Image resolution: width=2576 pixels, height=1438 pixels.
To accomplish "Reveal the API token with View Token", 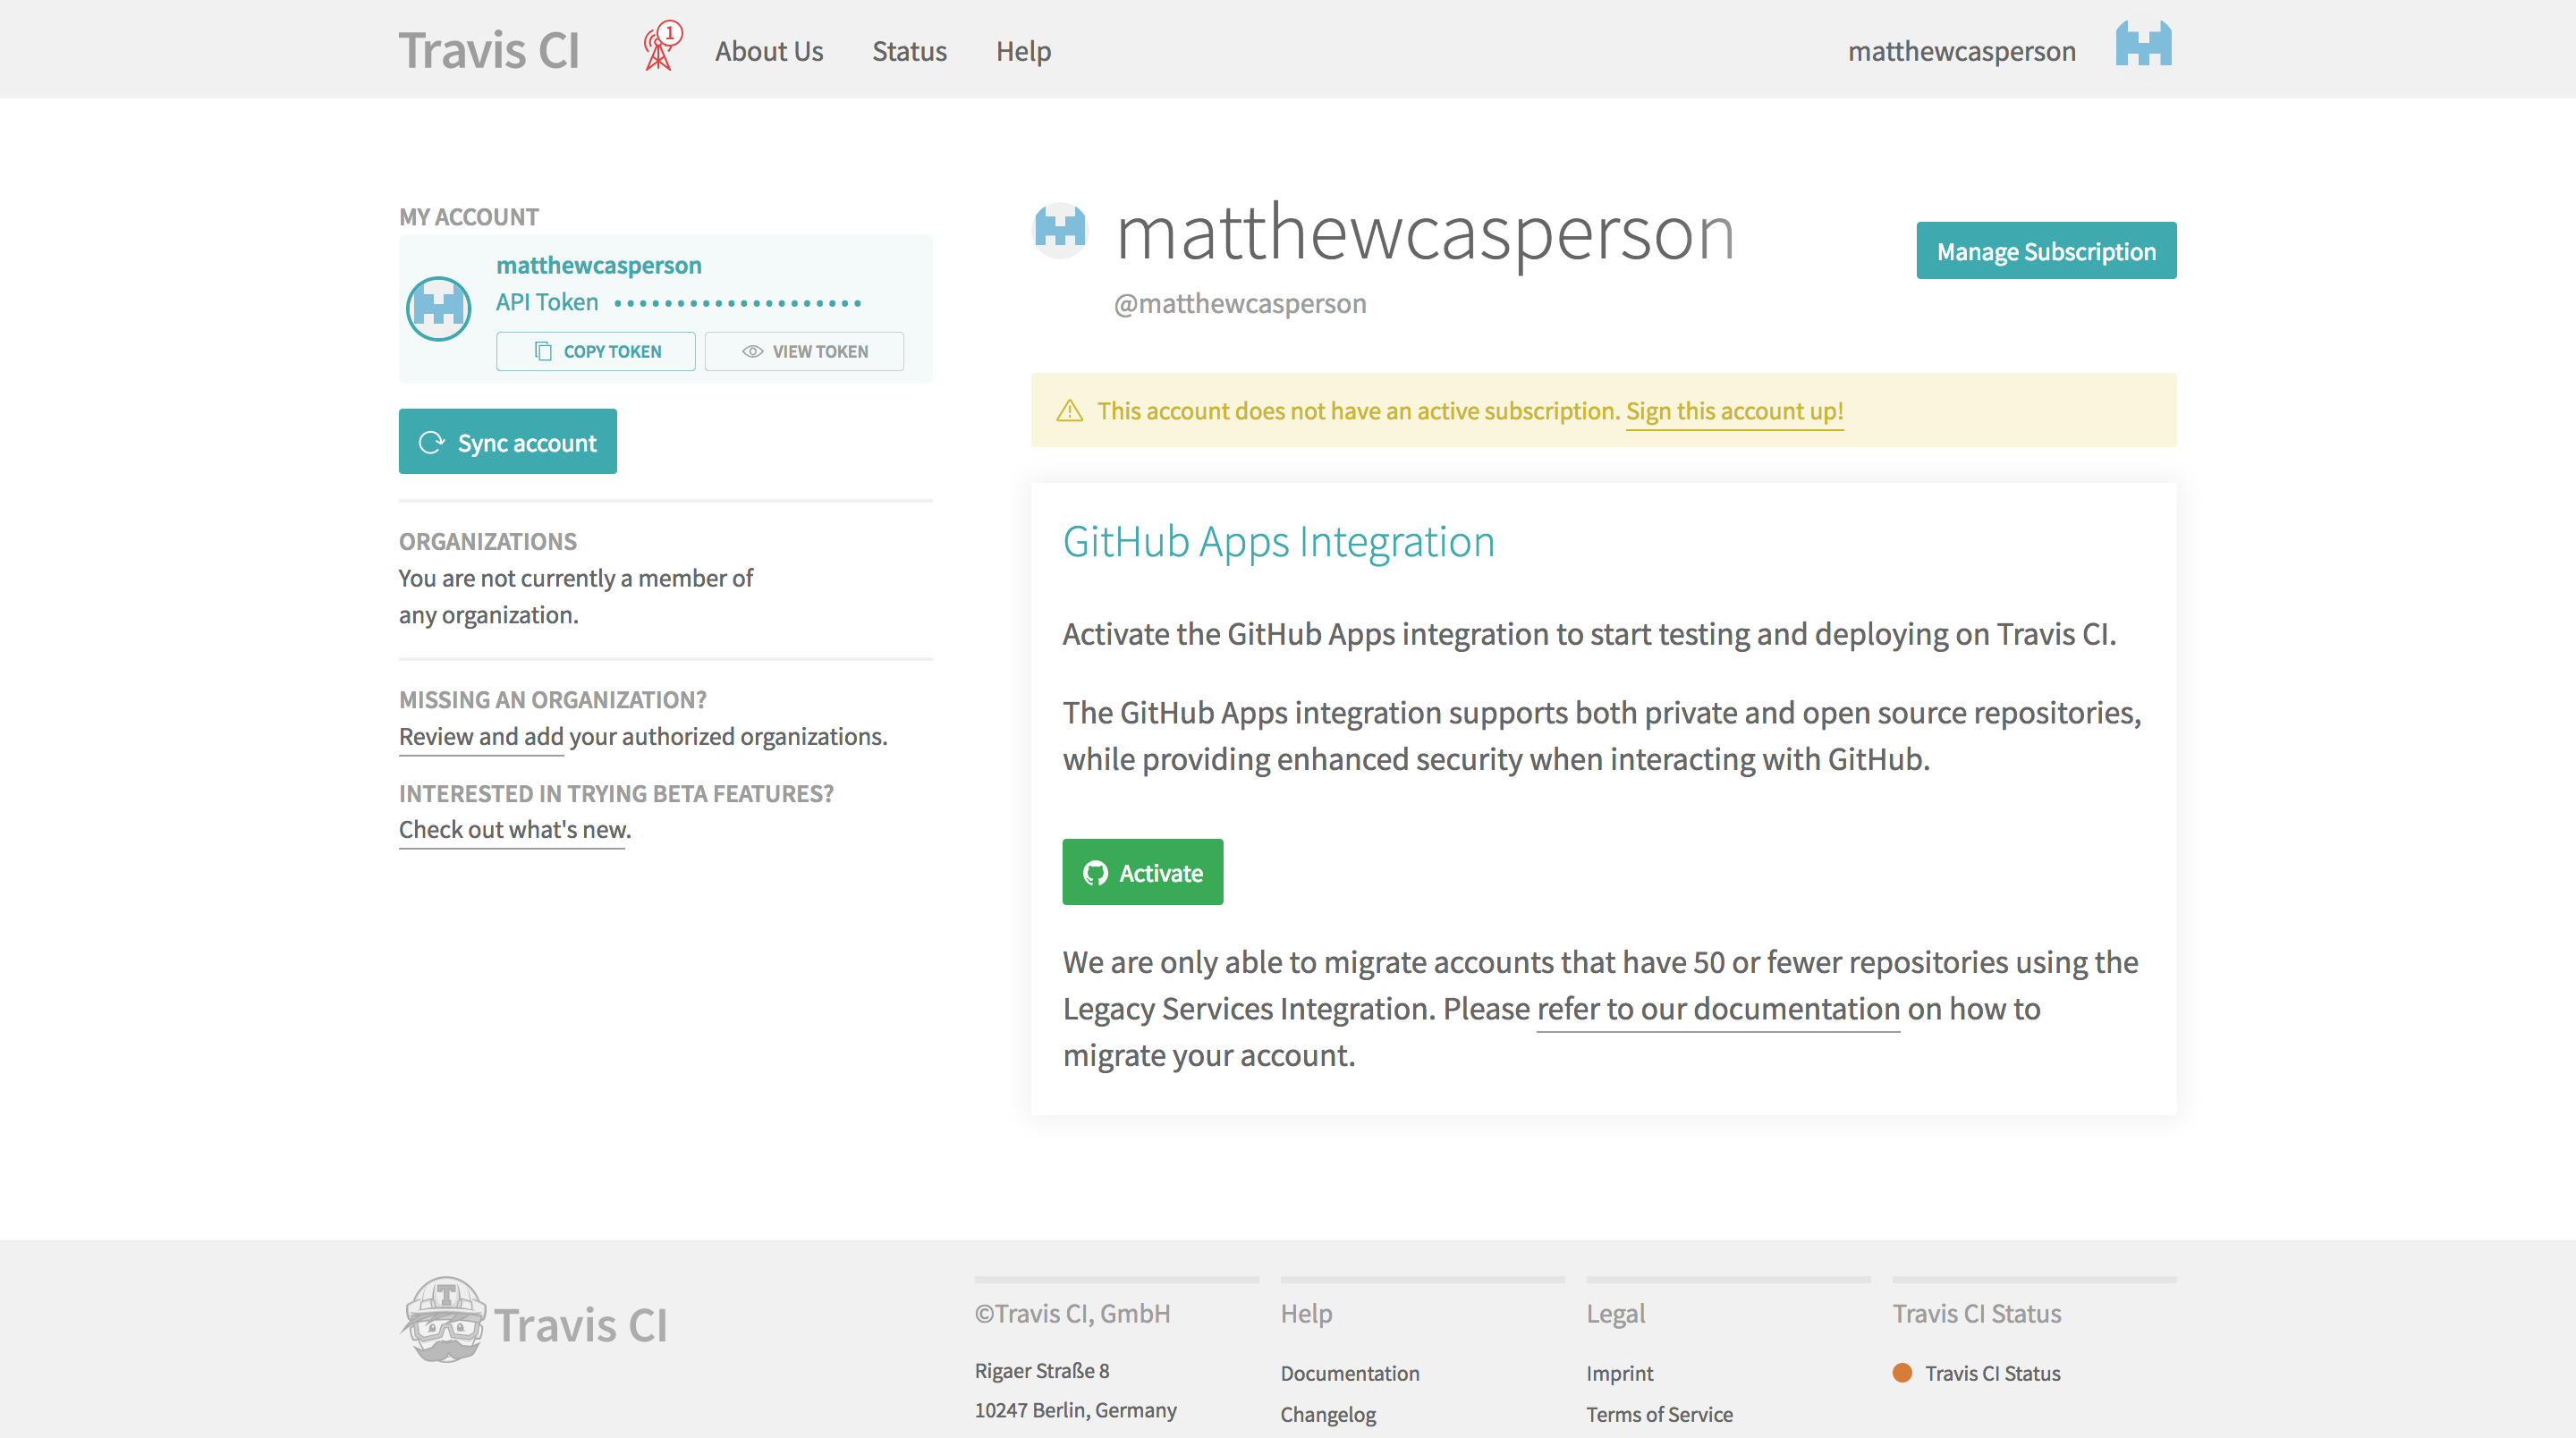I will (x=804, y=351).
